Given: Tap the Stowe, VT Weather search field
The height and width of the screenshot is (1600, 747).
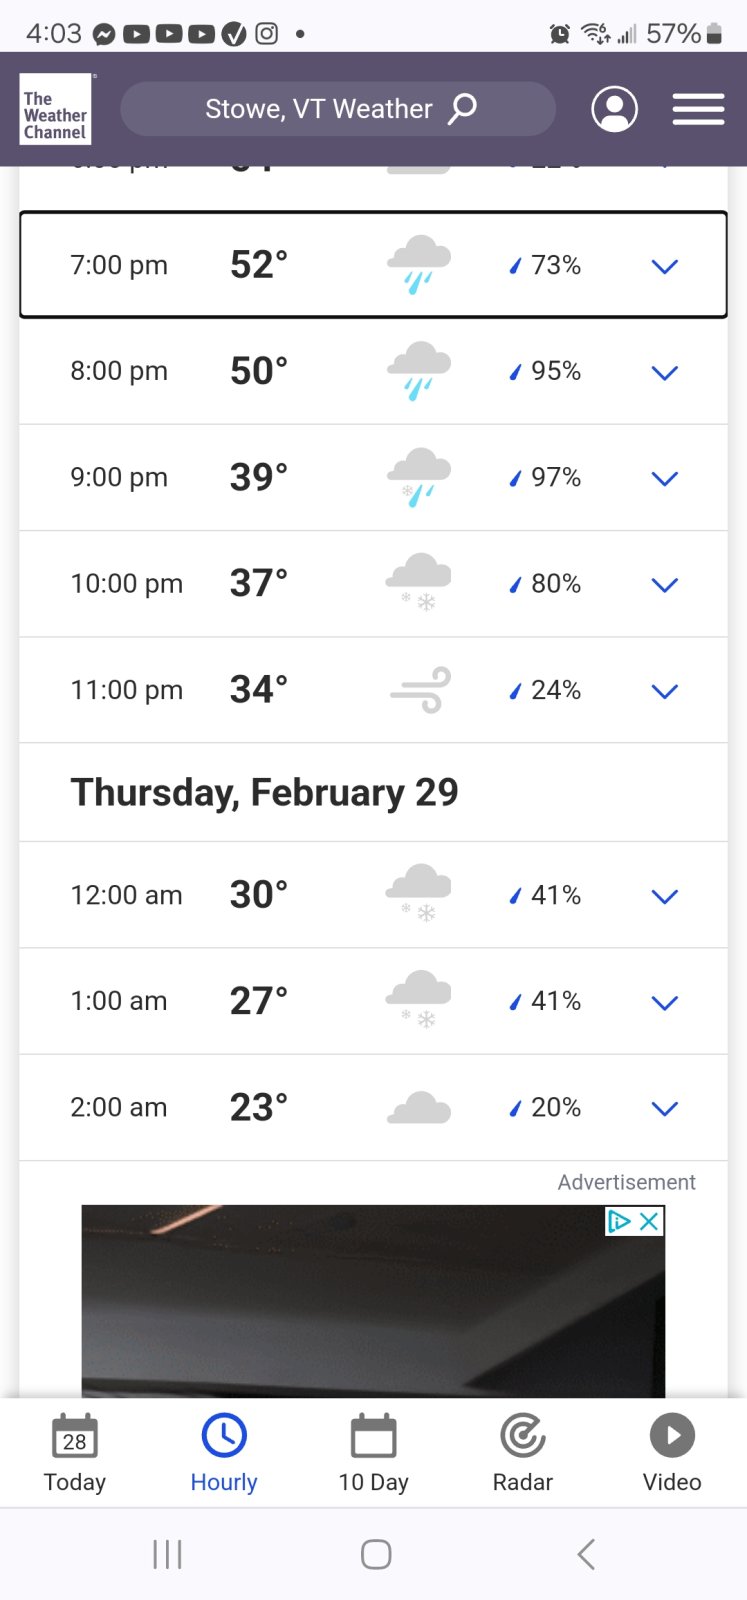Looking at the screenshot, I should click(x=338, y=109).
